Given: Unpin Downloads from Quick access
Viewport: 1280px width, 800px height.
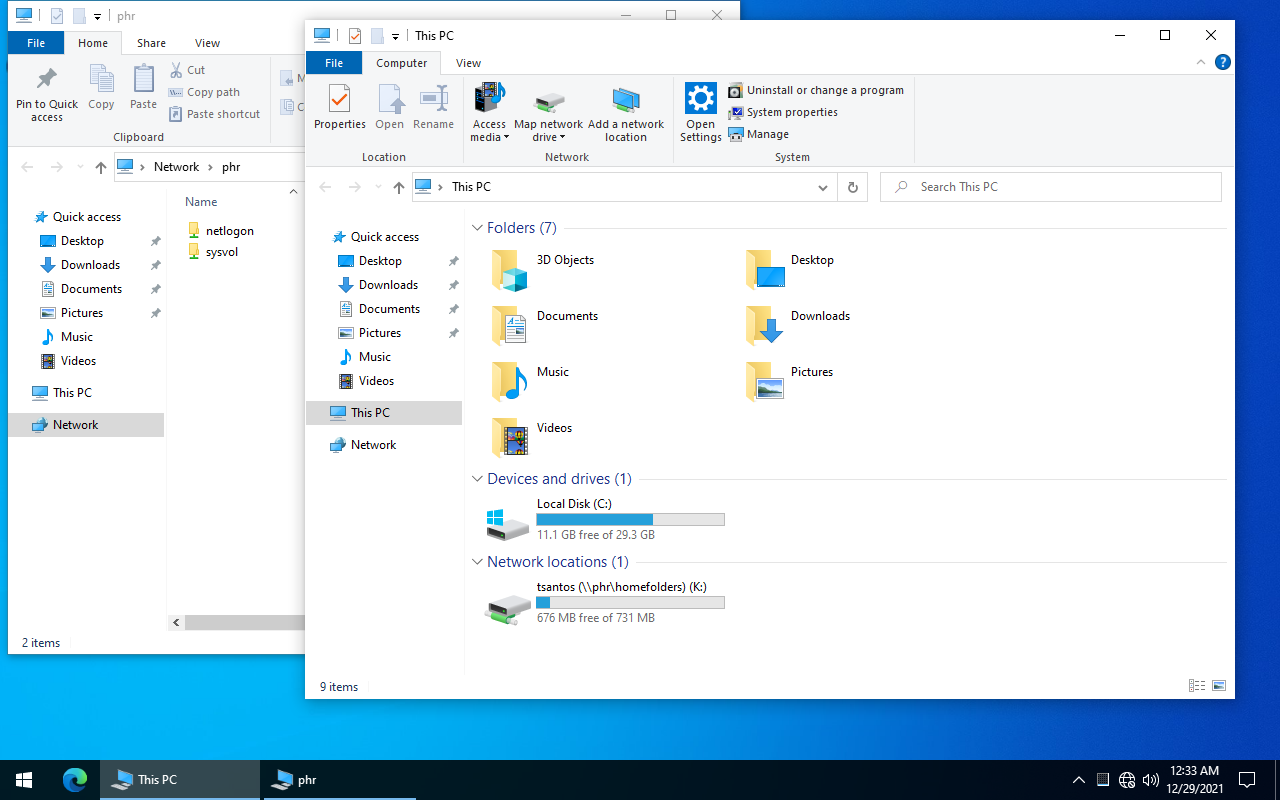Looking at the screenshot, I should pos(453,284).
